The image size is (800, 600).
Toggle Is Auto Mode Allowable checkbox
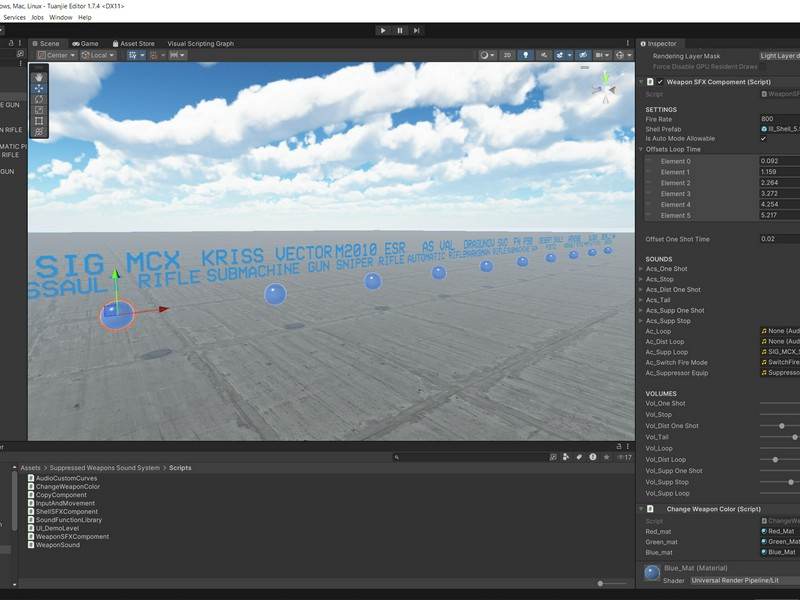point(763,138)
